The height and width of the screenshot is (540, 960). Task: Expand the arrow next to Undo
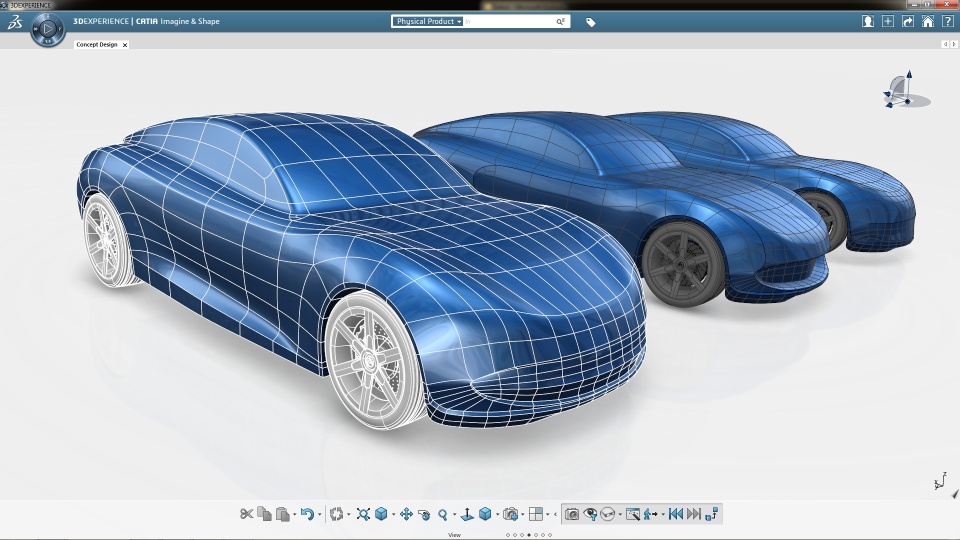[320, 515]
